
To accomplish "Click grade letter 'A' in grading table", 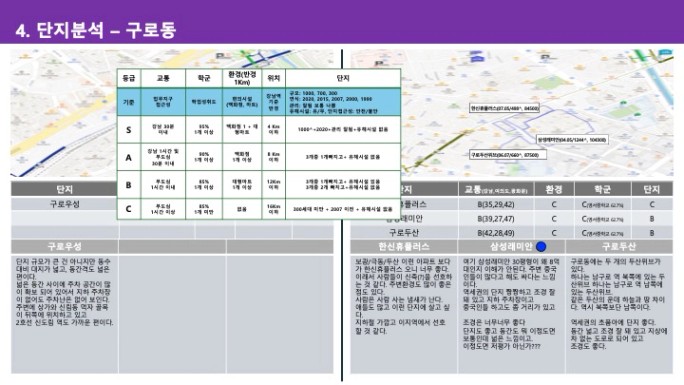I will click(129, 157).
